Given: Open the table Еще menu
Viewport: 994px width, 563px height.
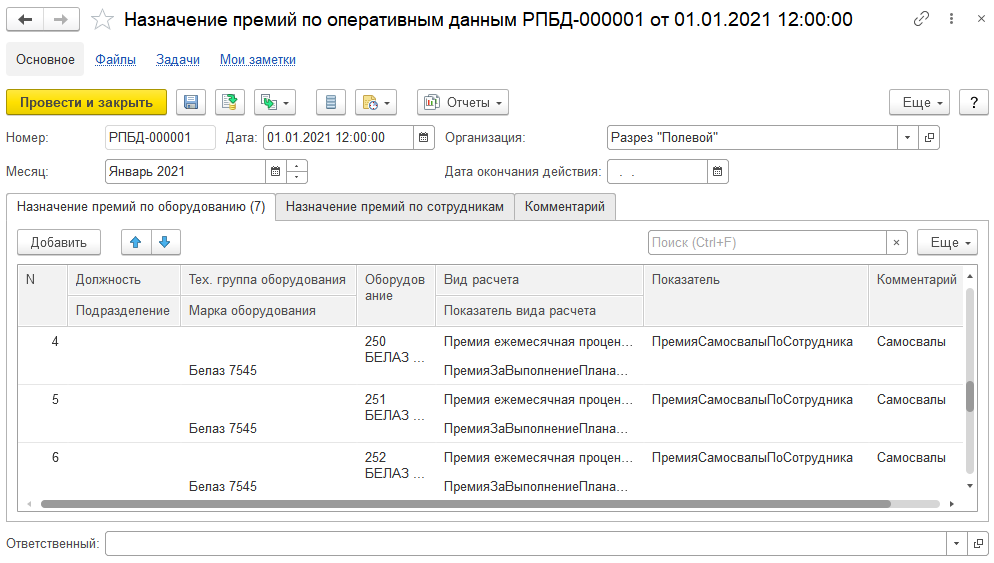Looking at the screenshot, I should pos(947,242).
